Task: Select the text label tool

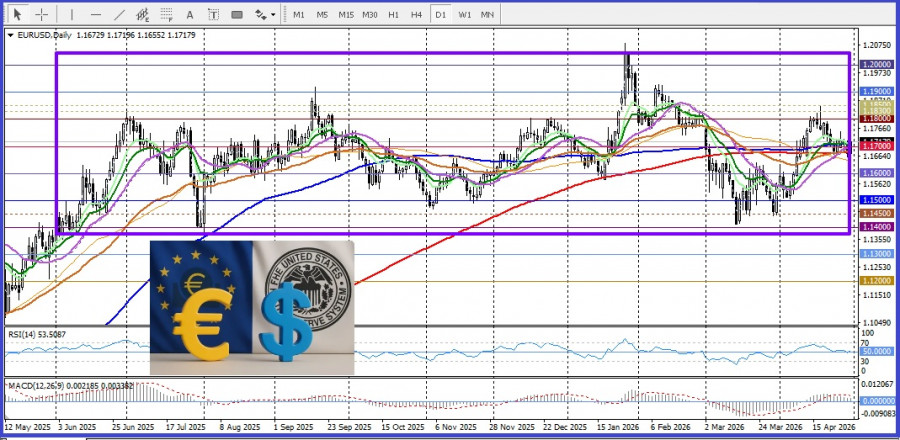Action: click(213, 15)
